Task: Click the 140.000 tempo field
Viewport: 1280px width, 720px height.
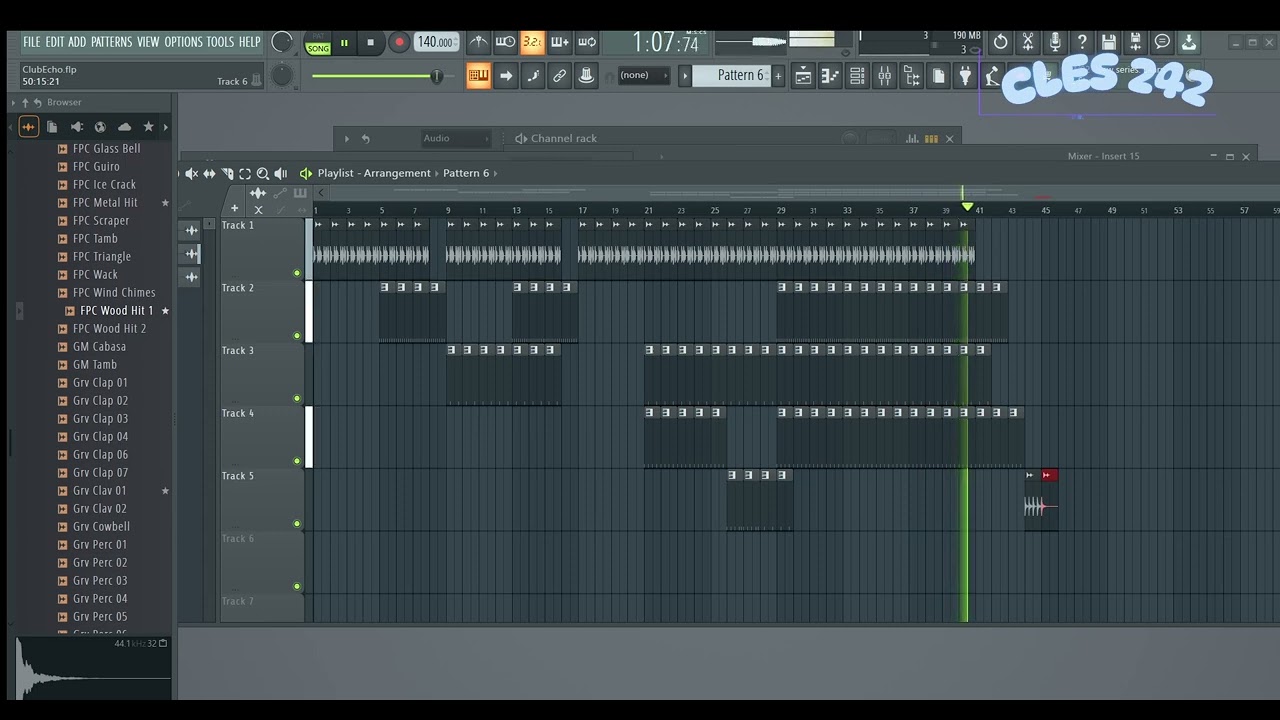Action: pyautogui.click(x=436, y=42)
